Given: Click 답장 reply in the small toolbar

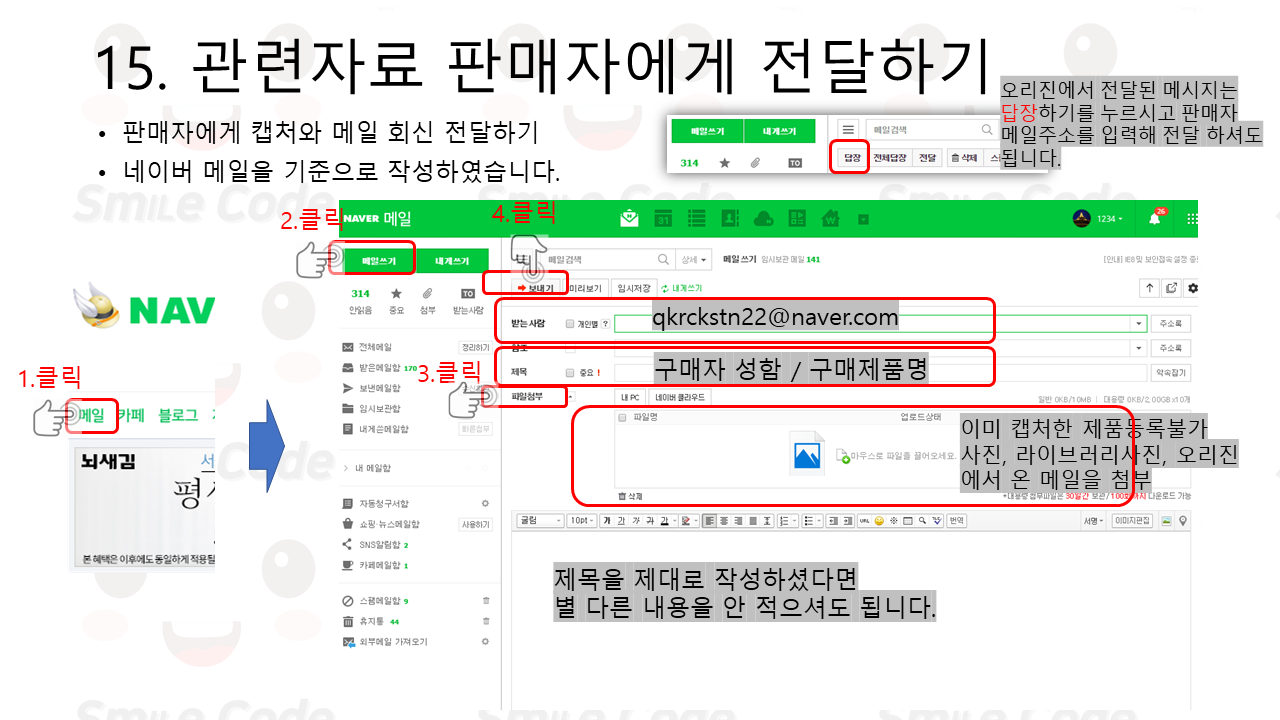Looking at the screenshot, I should pyautogui.click(x=851, y=157).
